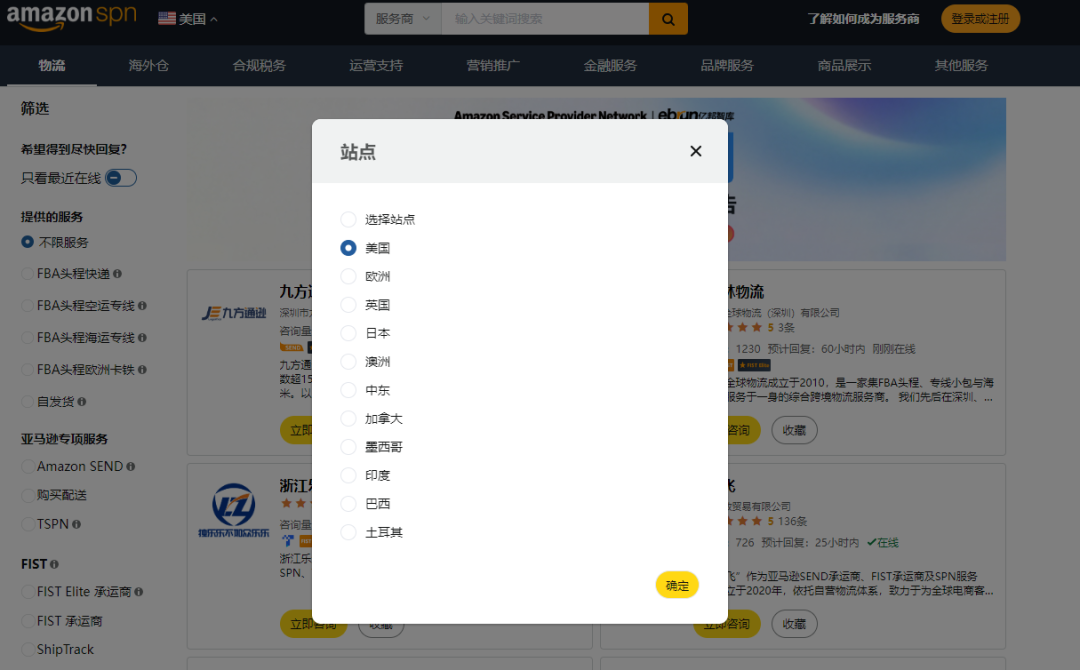Check the 购买配送 filter
The height and width of the screenshot is (670, 1080).
click(28, 495)
